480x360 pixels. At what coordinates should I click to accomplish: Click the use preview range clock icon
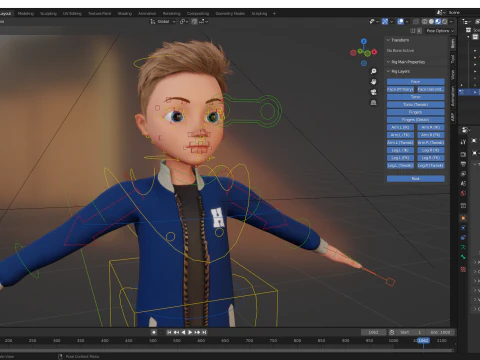[x=392, y=332]
